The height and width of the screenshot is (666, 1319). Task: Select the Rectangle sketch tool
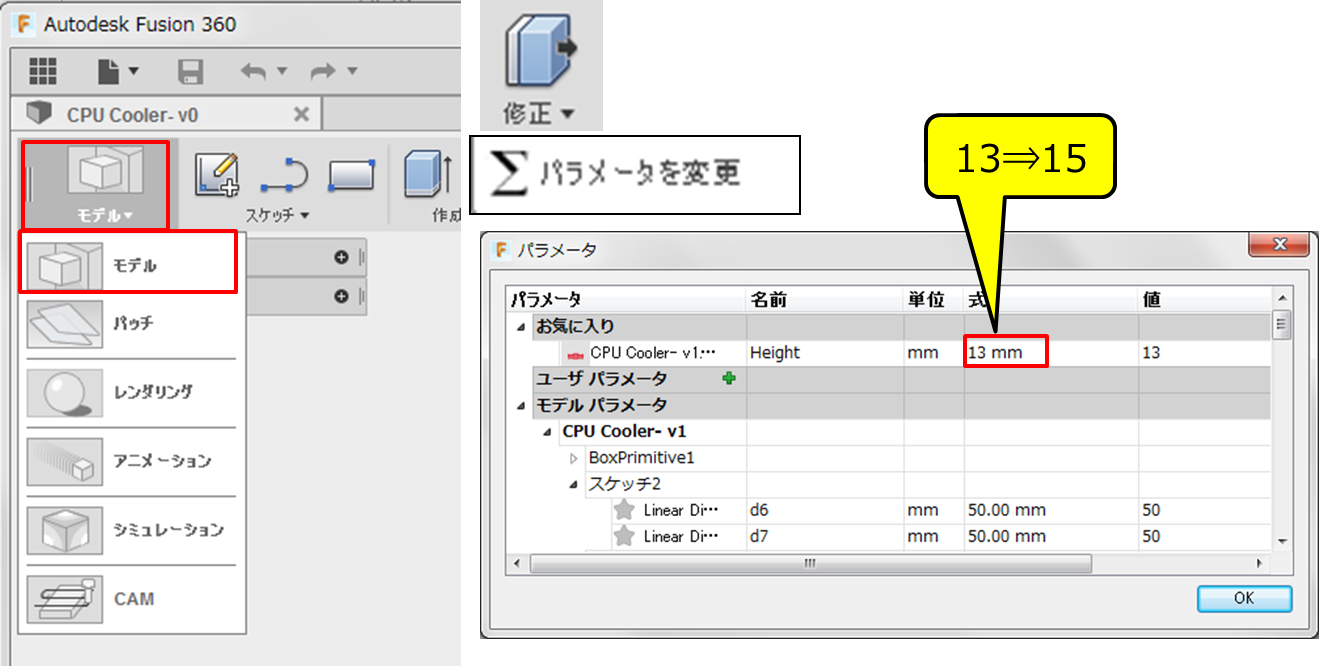pyautogui.click(x=351, y=174)
